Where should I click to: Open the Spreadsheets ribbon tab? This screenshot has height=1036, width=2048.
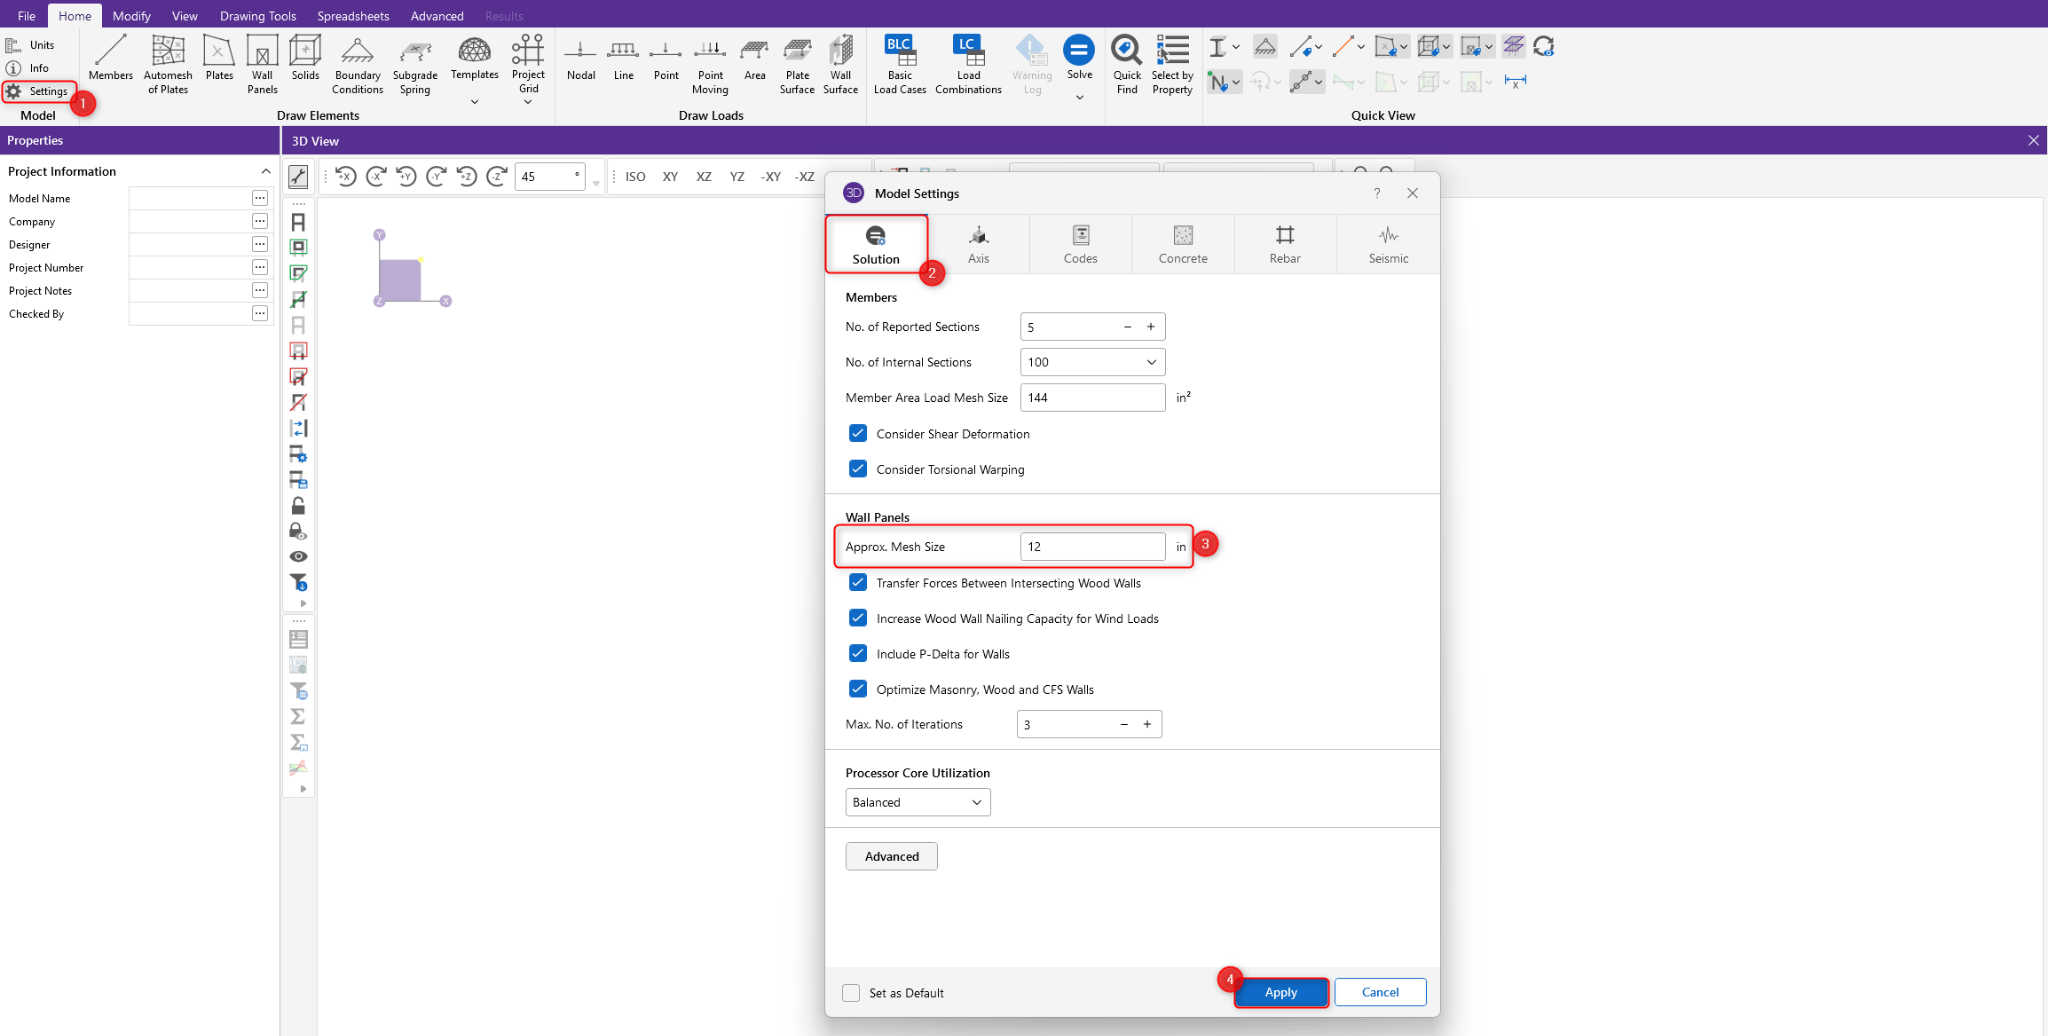click(x=353, y=16)
